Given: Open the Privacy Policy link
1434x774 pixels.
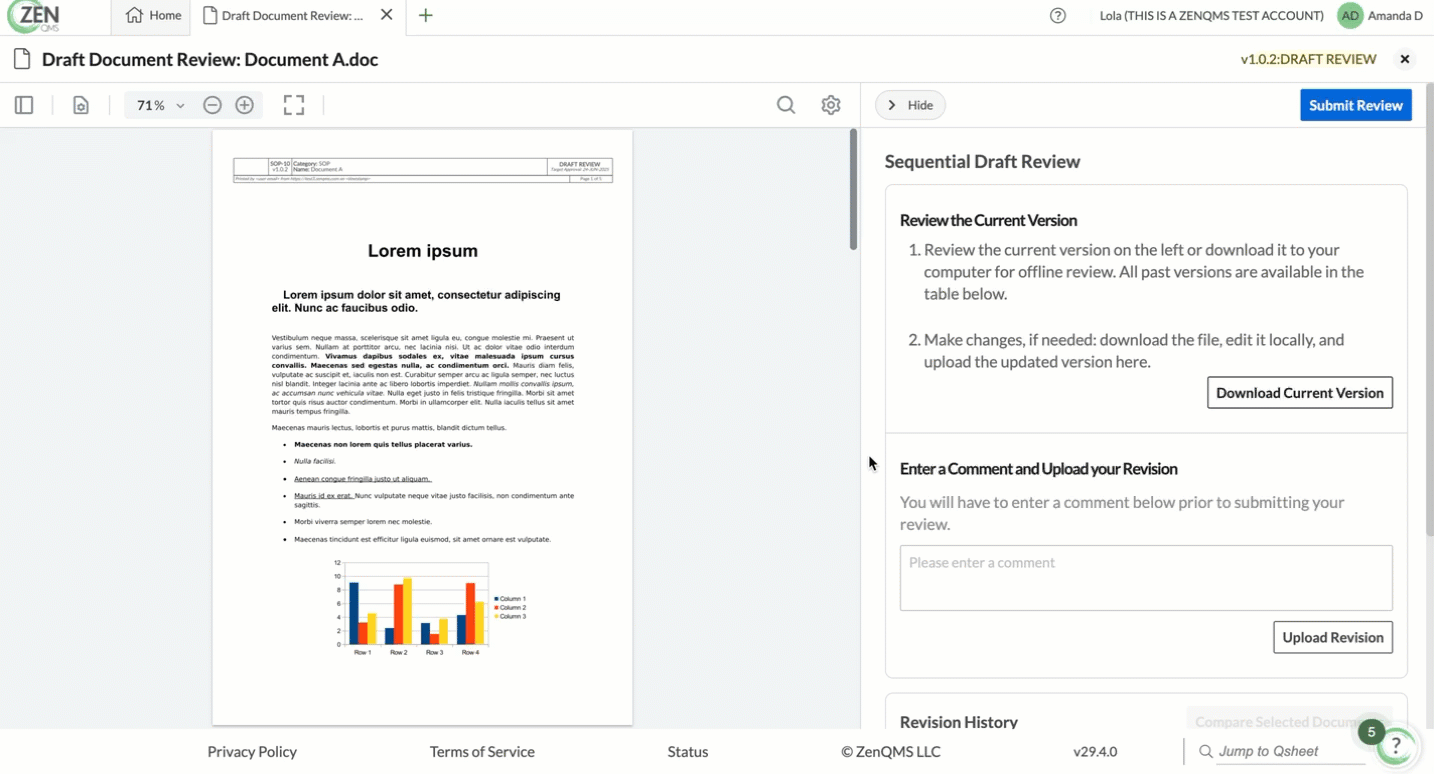Looking at the screenshot, I should 252,751.
